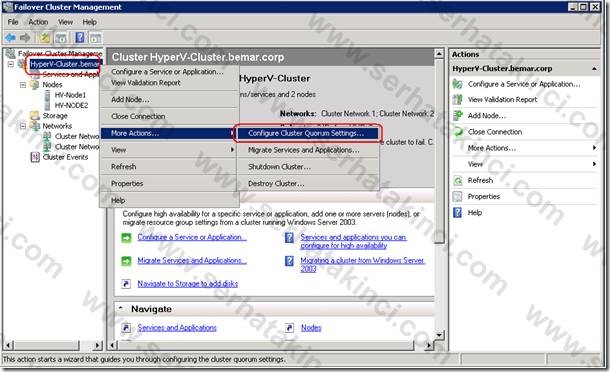Click the Refresh icon in Actions pane
Screen dimensions: 610x372
pos(458,181)
